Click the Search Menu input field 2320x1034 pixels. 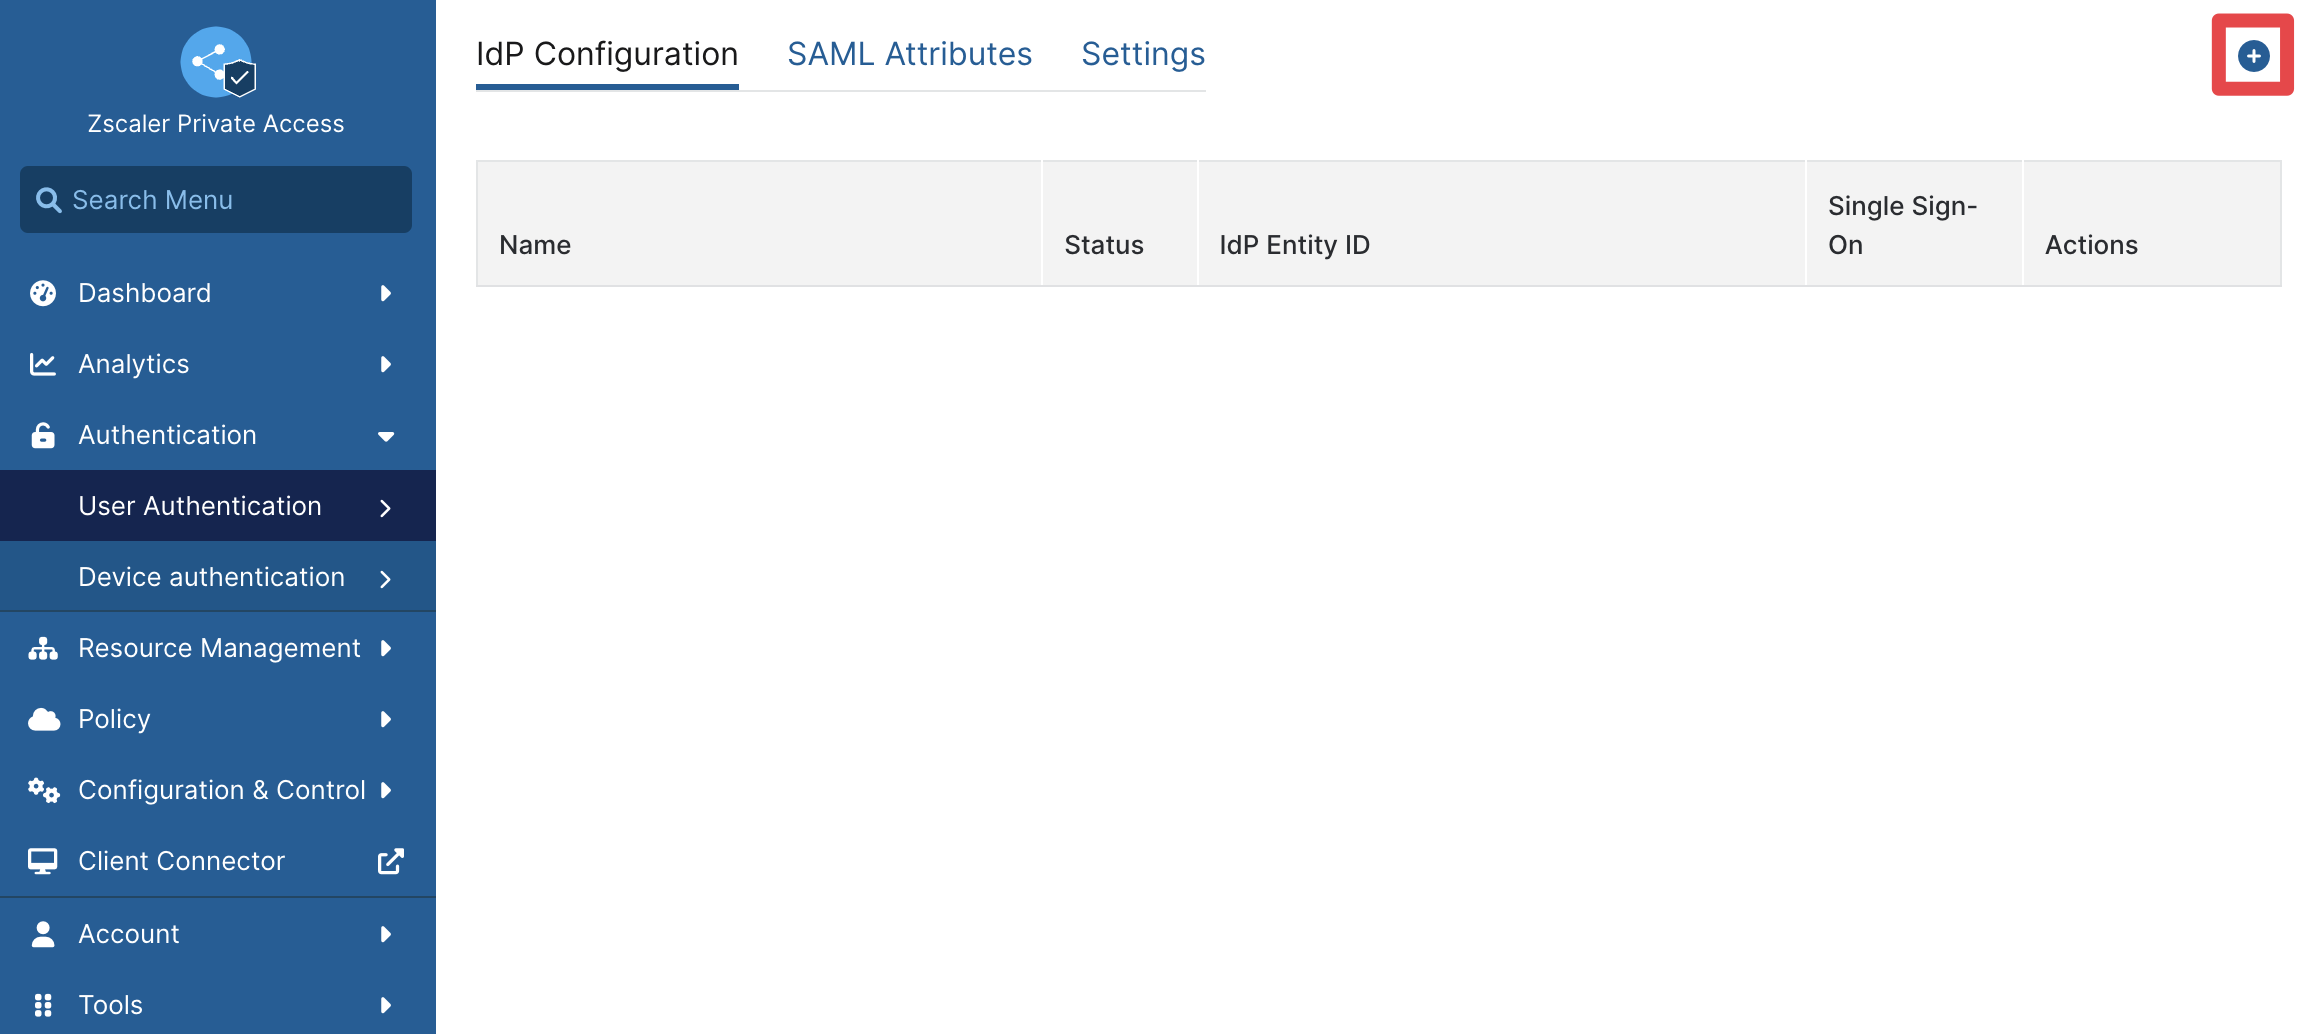click(x=216, y=200)
